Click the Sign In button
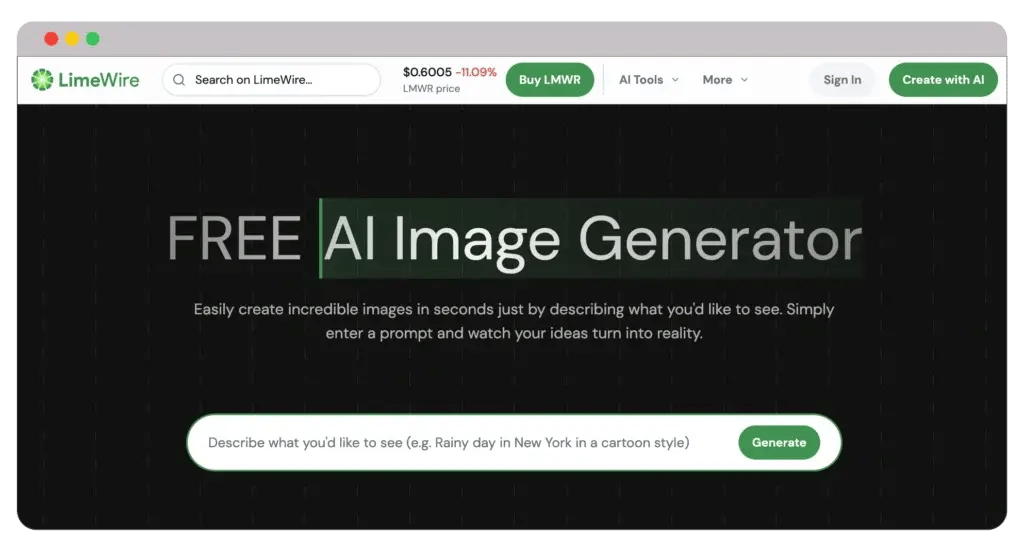The image size is (1024, 540). pos(842,80)
